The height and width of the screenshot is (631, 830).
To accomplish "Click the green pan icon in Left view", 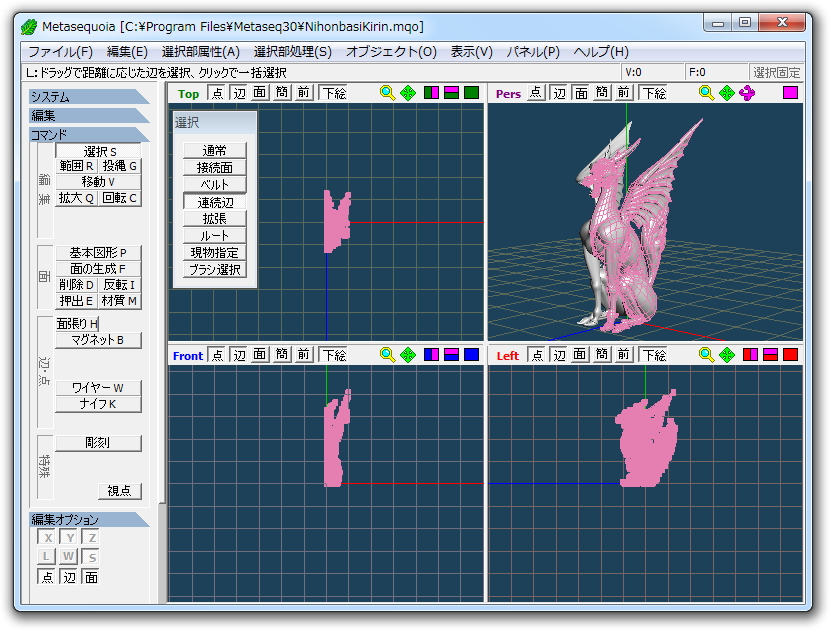I will click(727, 355).
